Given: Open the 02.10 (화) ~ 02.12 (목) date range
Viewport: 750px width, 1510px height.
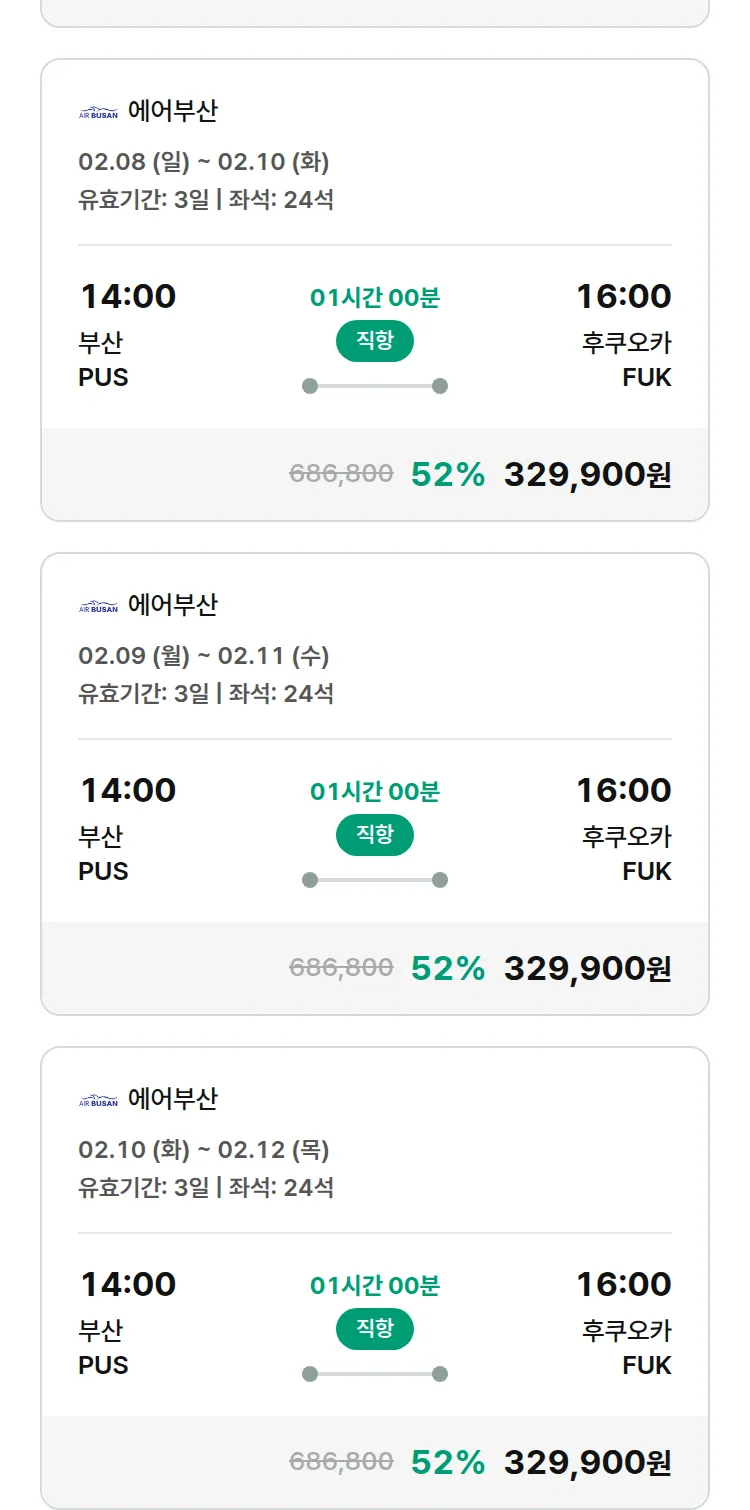Looking at the screenshot, I should pos(204,1150).
